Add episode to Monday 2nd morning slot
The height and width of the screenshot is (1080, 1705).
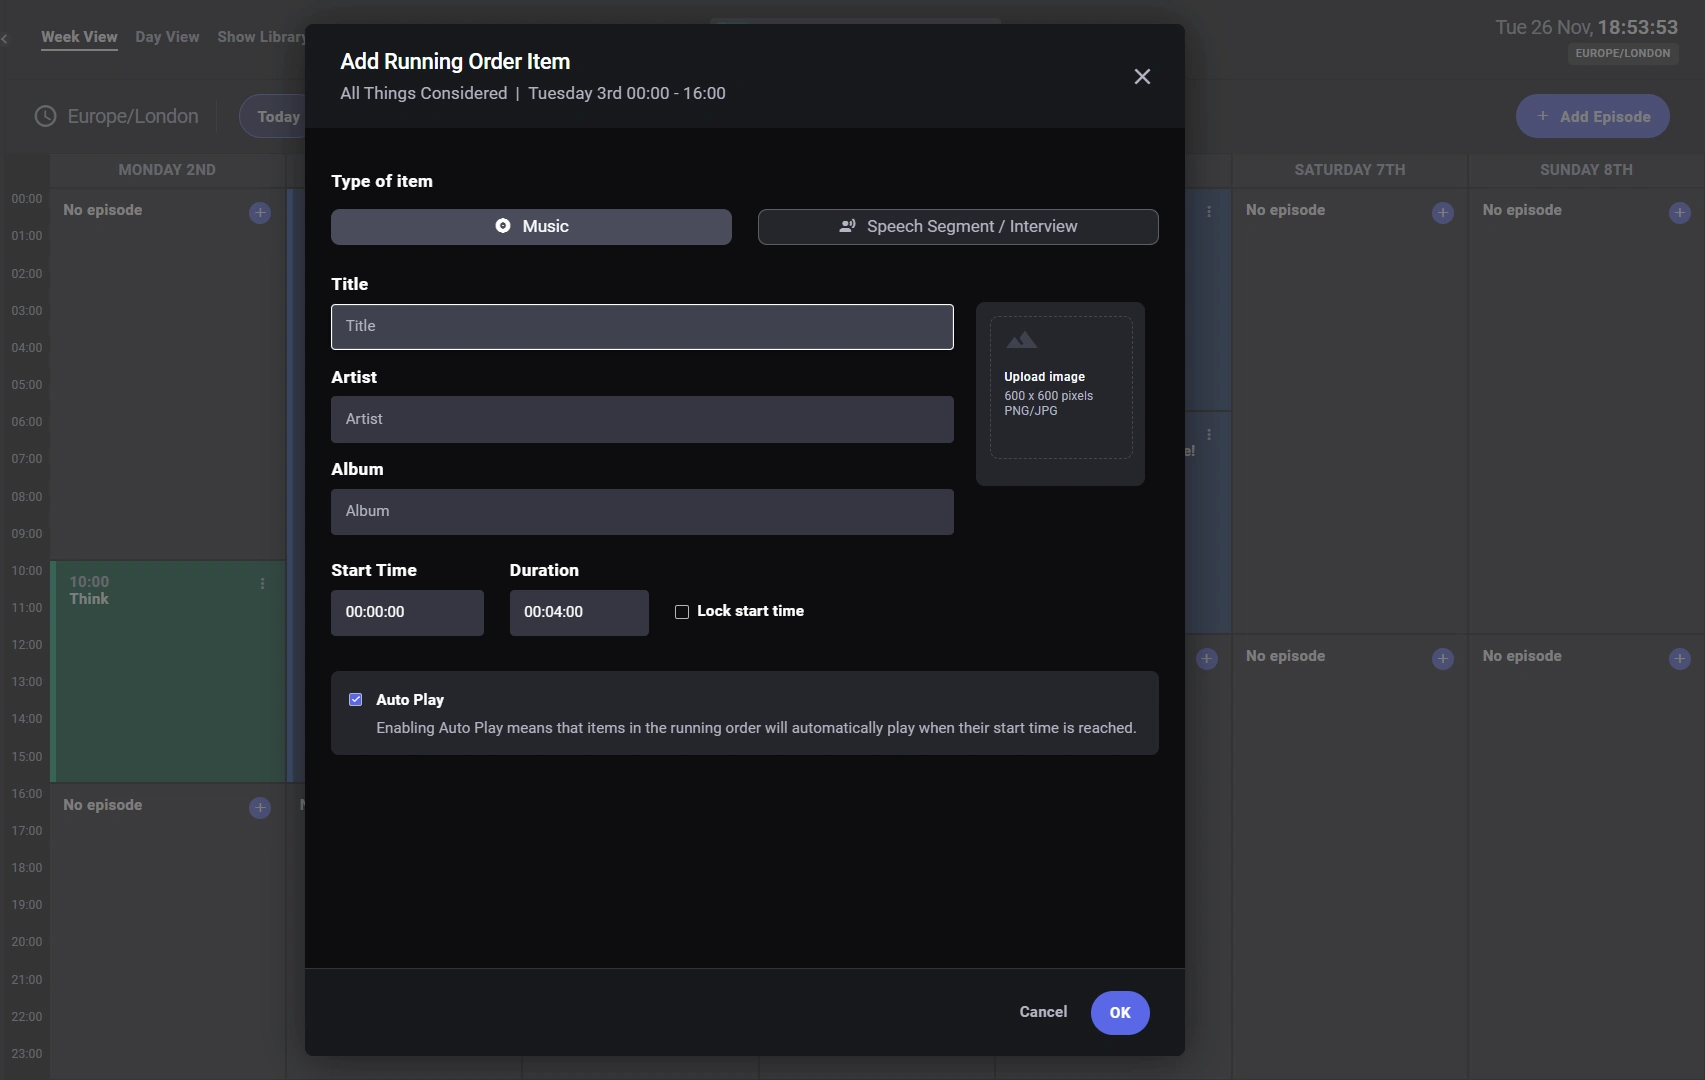tap(260, 213)
